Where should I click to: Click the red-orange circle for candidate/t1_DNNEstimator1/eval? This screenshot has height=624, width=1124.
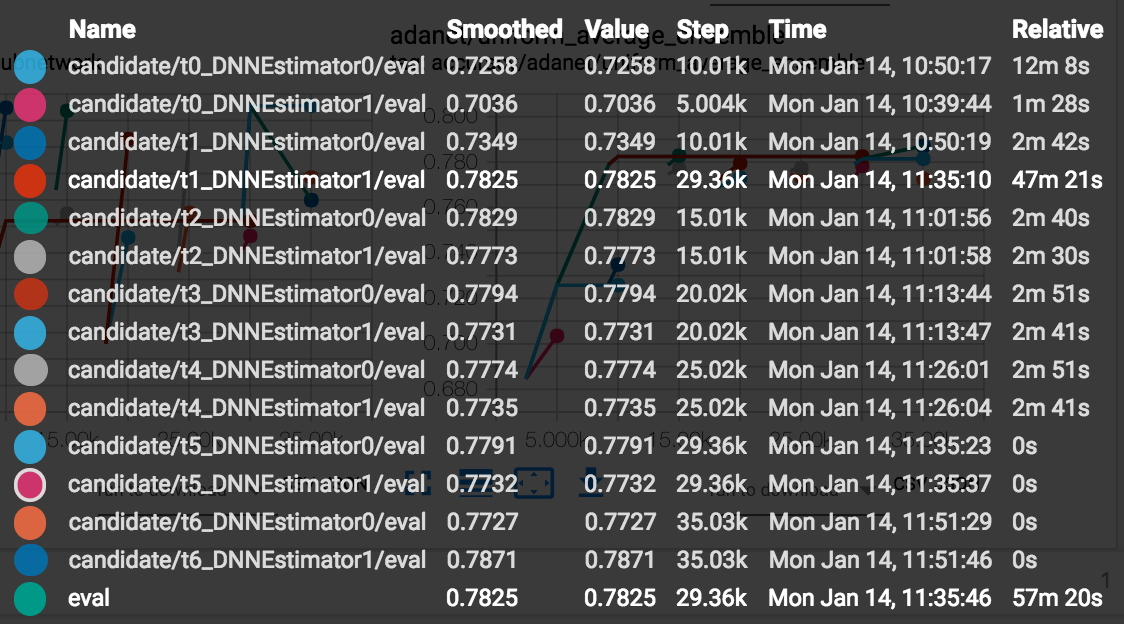[x=30, y=181]
